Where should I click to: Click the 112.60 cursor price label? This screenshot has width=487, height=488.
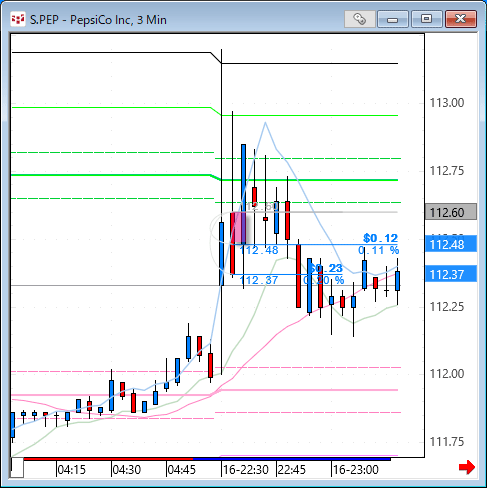tap(451, 212)
